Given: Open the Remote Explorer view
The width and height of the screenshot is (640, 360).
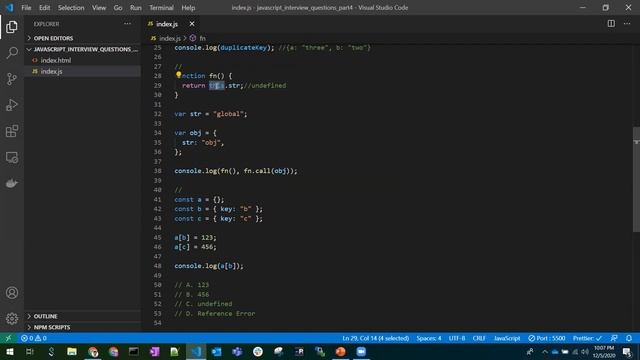Looking at the screenshot, I should 12,157.
